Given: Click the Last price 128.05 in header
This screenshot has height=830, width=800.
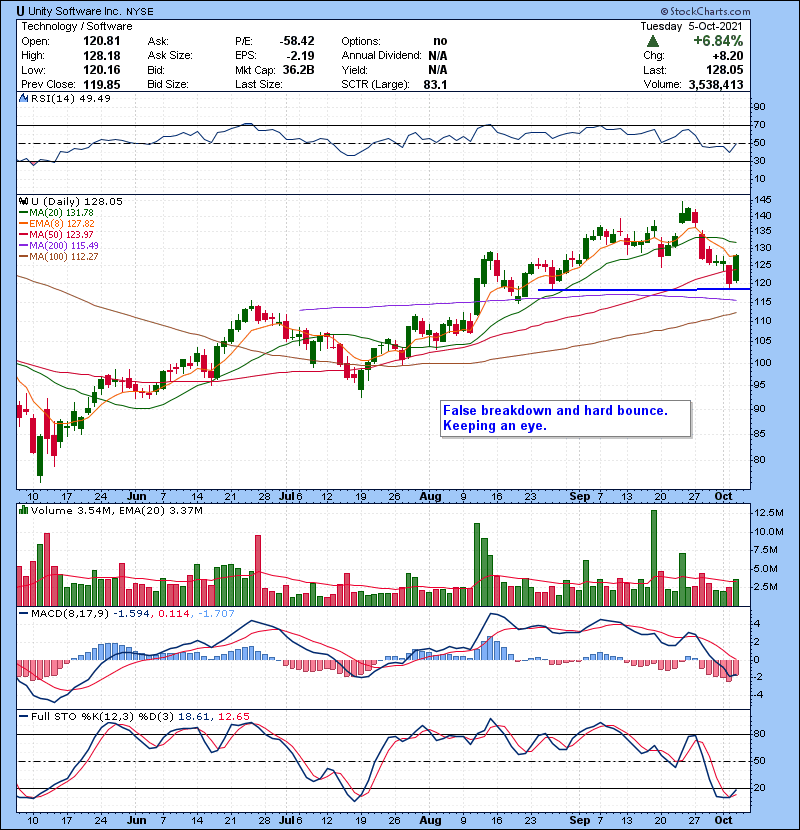Looking at the screenshot, I should point(725,70).
